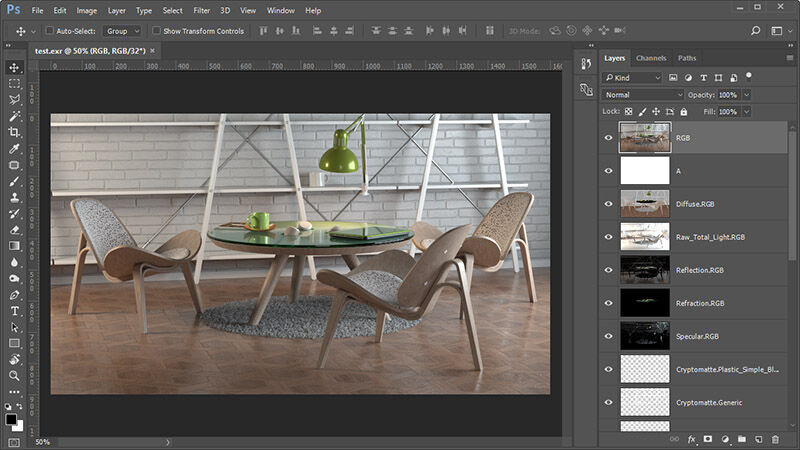This screenshot has height=450, width=800.
Task: Expand the layer Opacity dropdown arrow
Action: [x=746, y=95]
